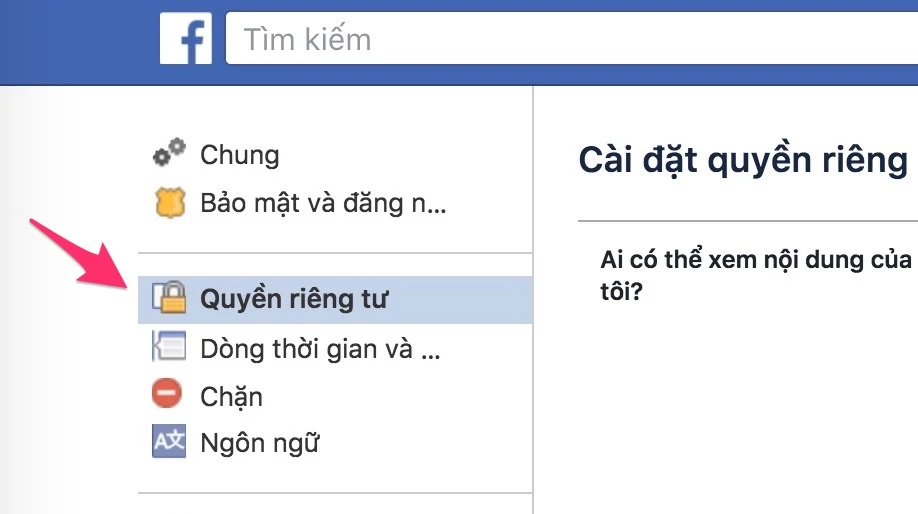Open the Ngôn ngữ settings page
918x514 pixels.
(259, 442)
